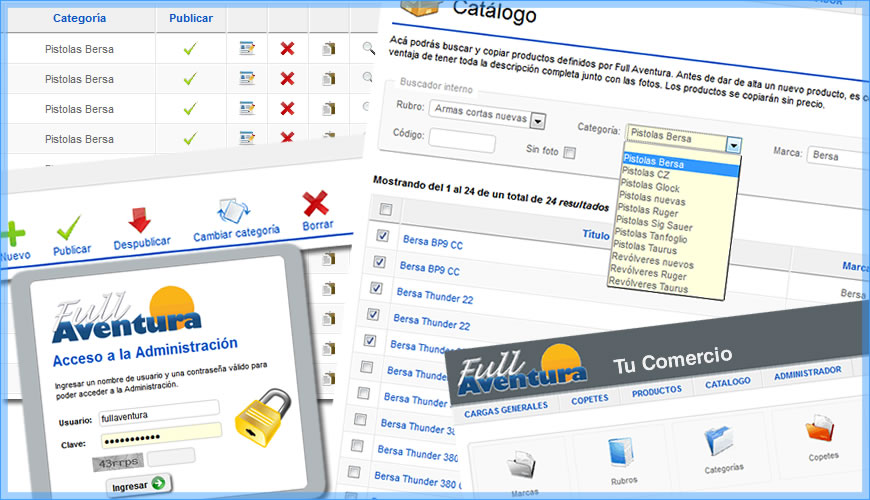Sort by the Publicar column header
870x500 pixels.
point(191,18)
